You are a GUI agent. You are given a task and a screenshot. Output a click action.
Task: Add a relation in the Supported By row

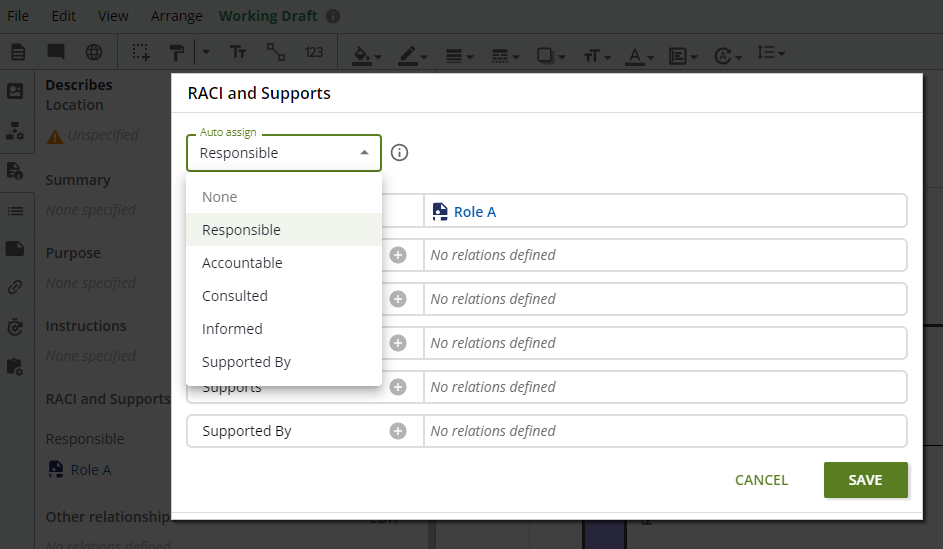pos(398,431)
